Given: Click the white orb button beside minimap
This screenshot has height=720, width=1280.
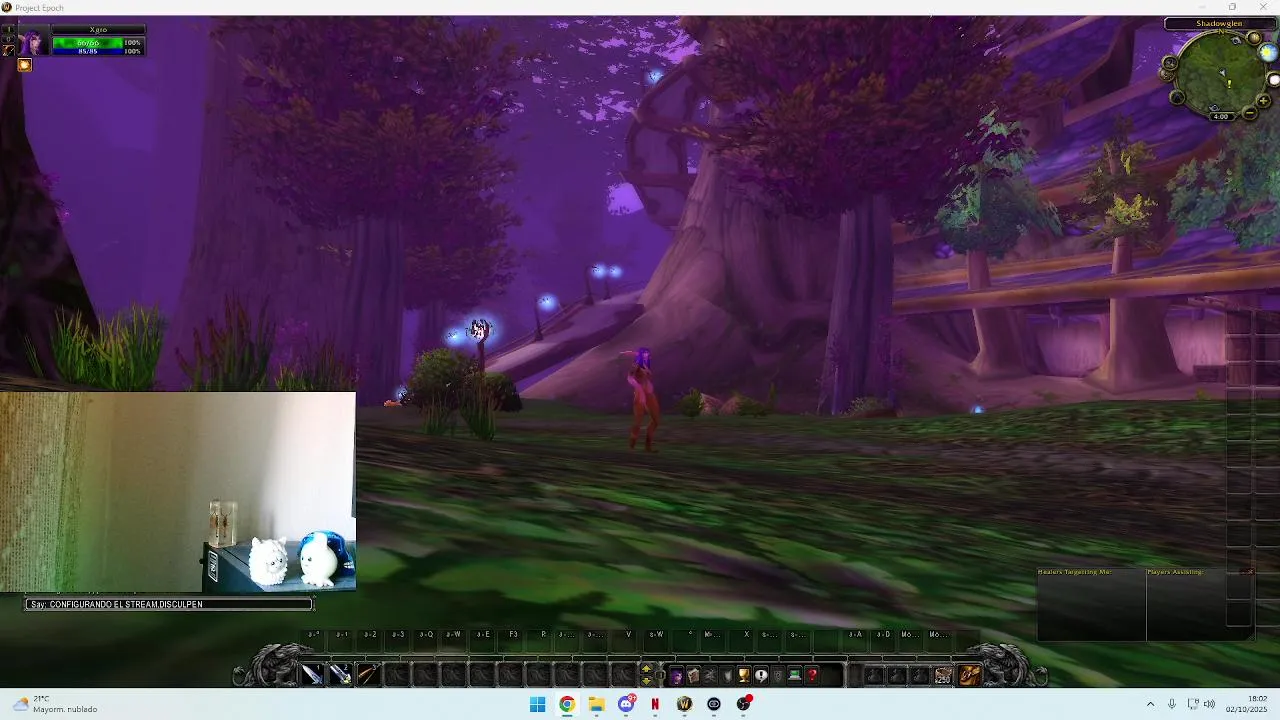Looking at the screenshot, I should pos(1274,80).
